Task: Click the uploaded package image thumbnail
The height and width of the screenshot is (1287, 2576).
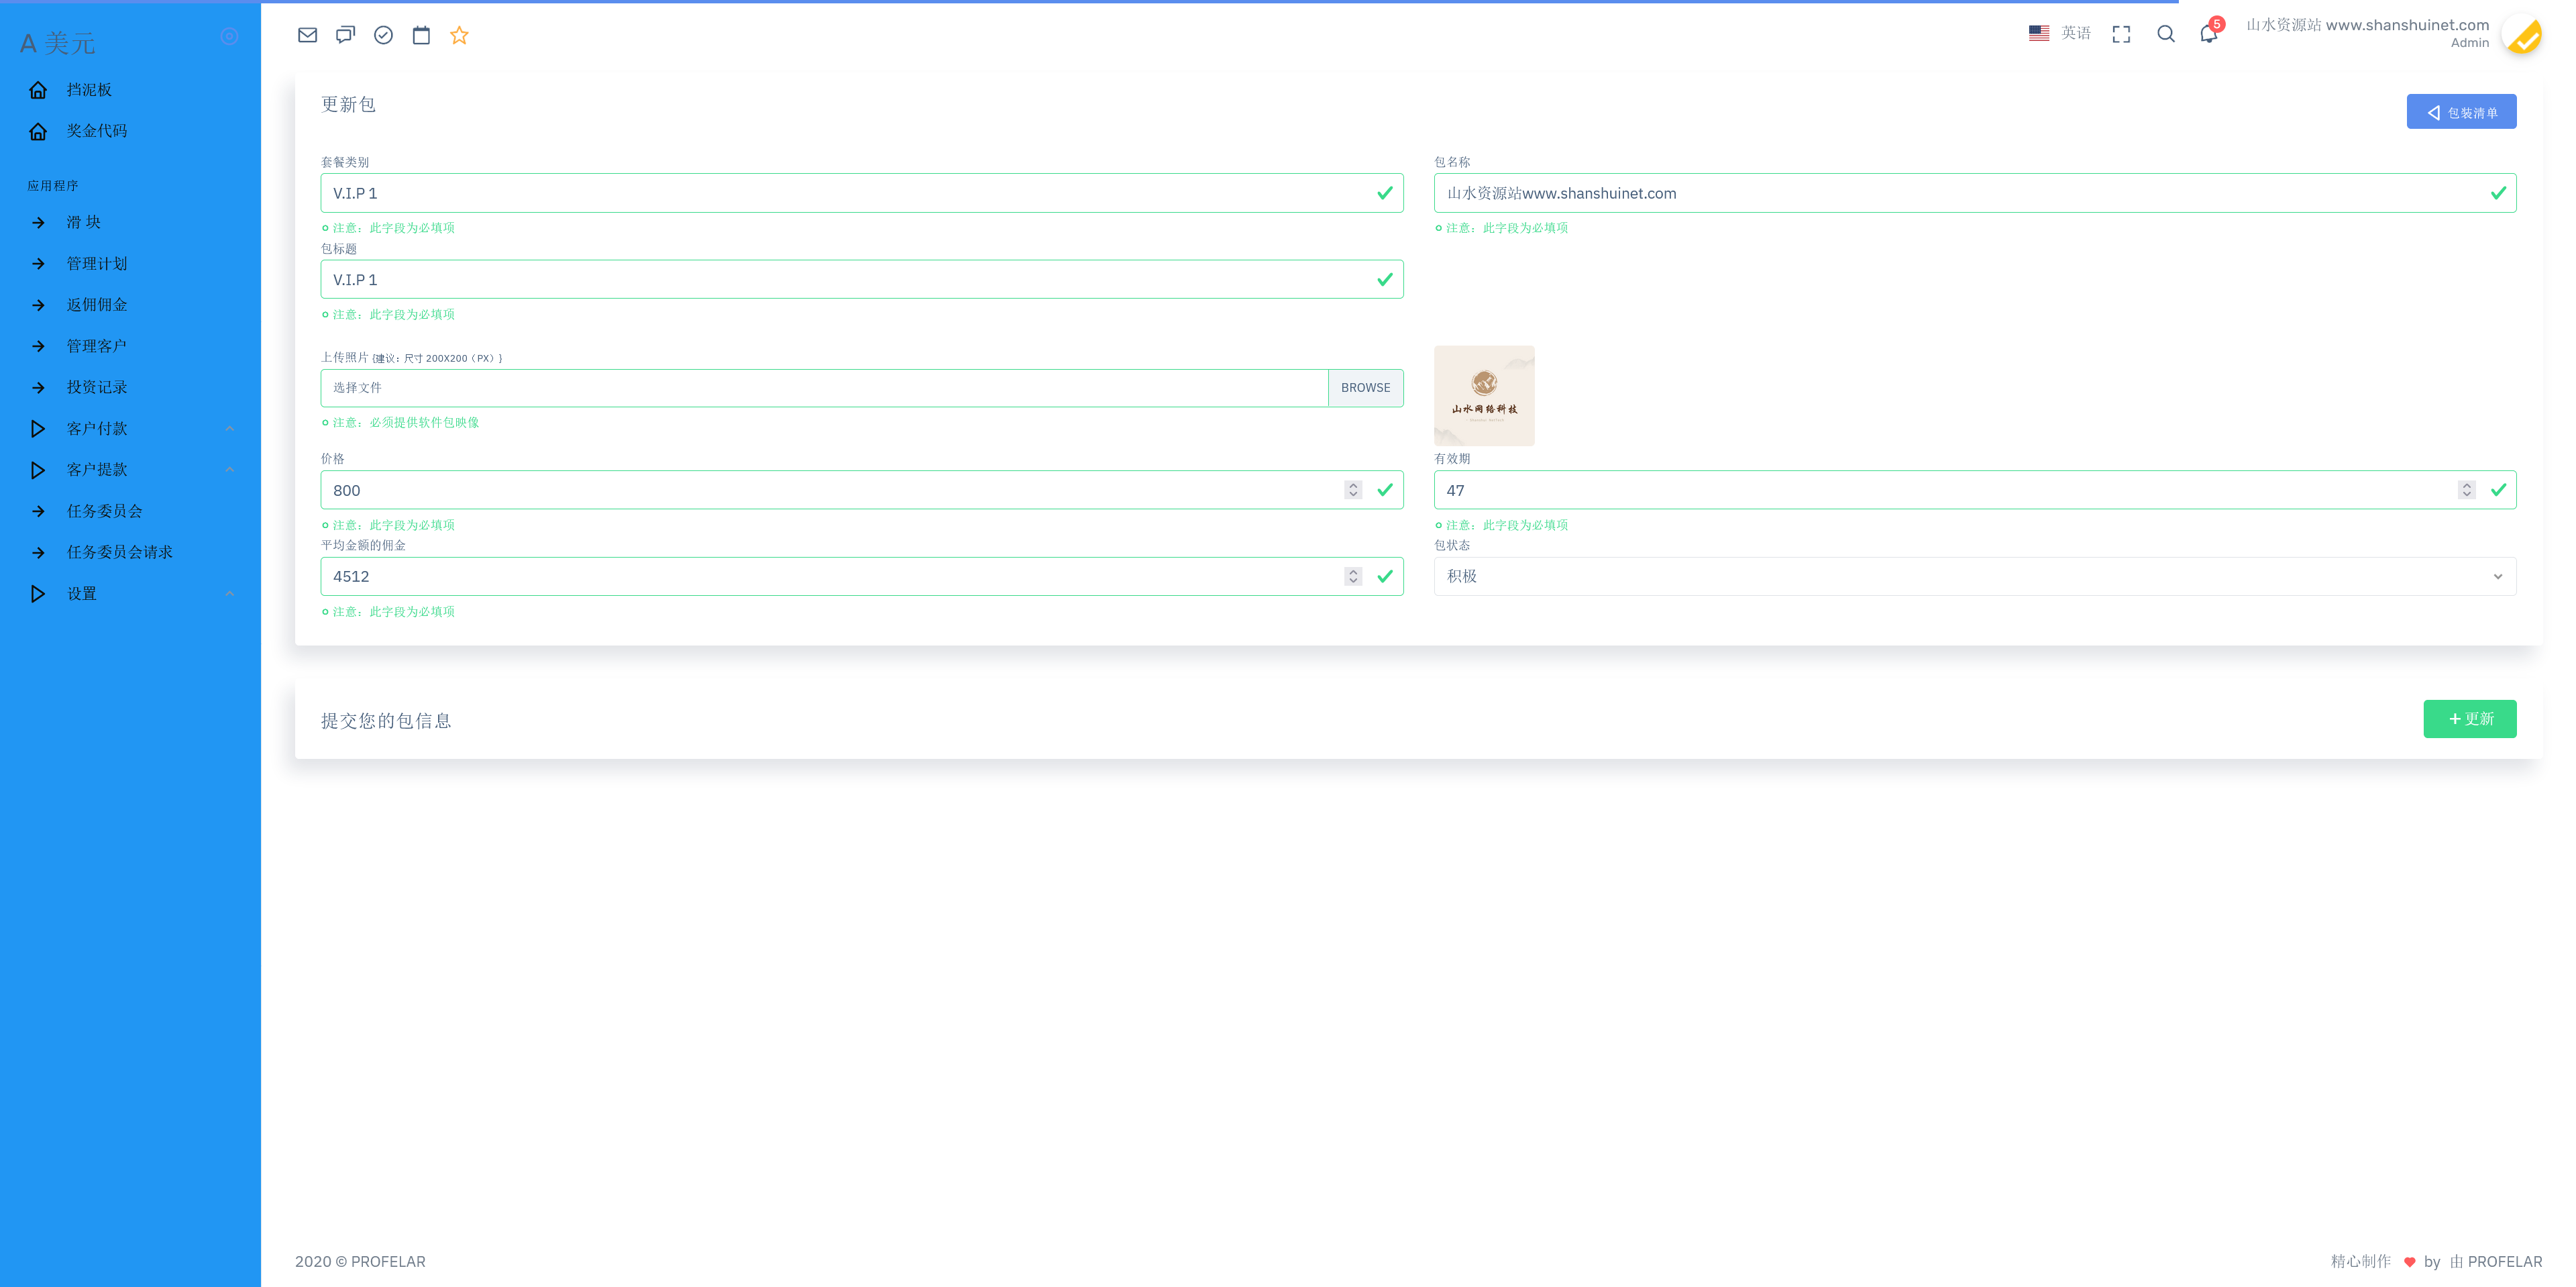Action: point(1484,396)
